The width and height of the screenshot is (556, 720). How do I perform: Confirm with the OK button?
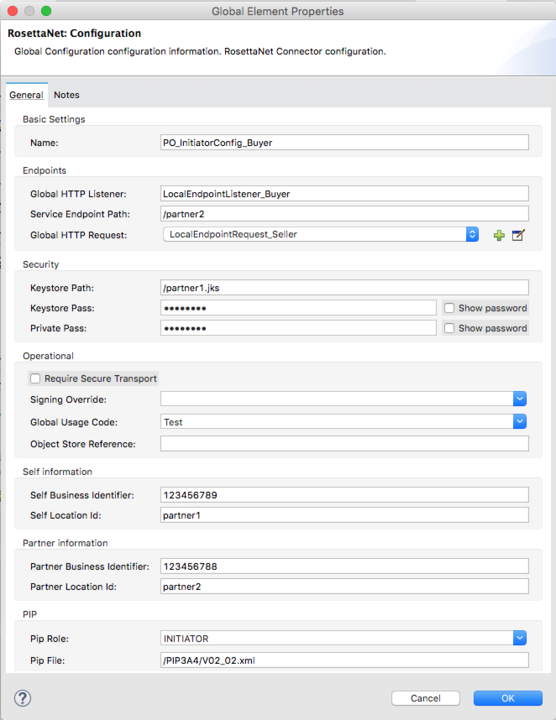(x=508, y=698)
